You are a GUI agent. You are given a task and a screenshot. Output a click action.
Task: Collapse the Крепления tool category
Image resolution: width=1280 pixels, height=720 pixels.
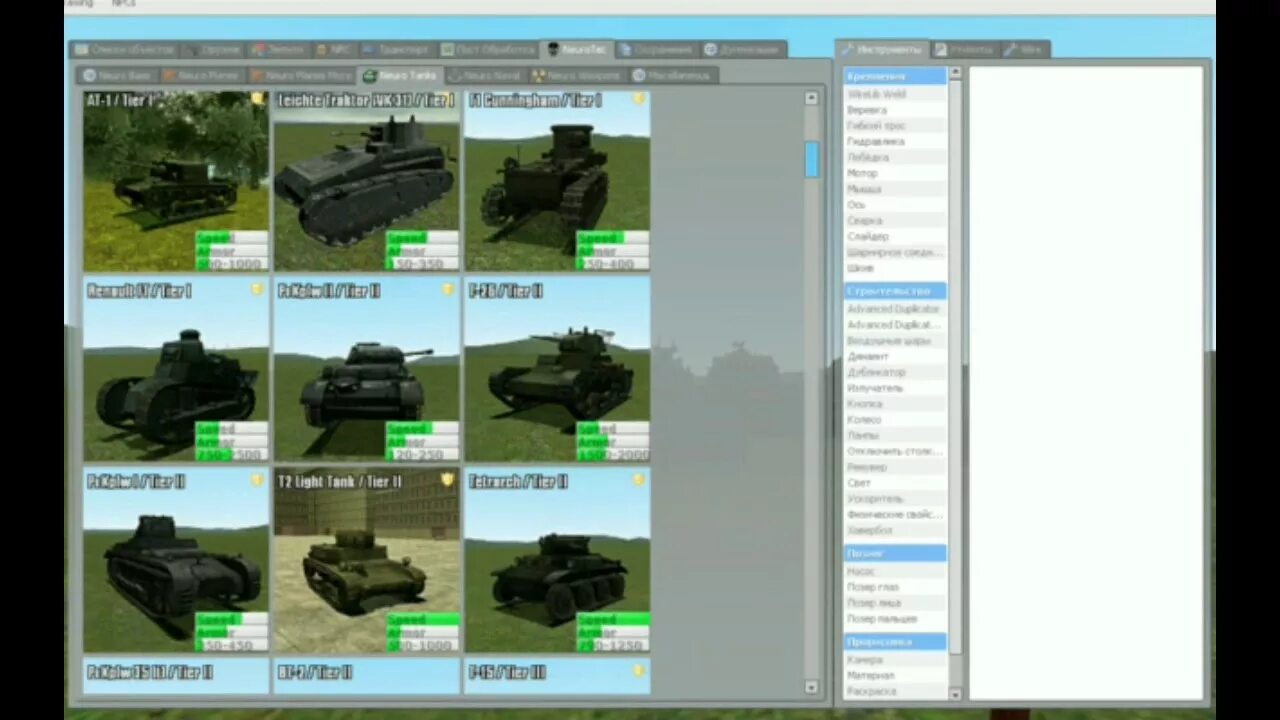coord(895,76)
